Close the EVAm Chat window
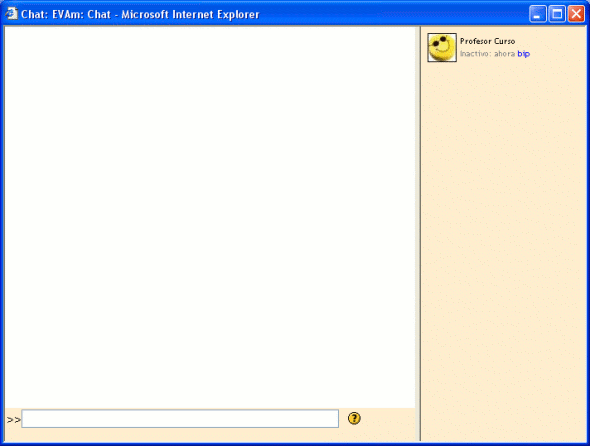Image resolution: width=590 pixels, height=446 pixels. pyautogui.click(x=576, y=14)
